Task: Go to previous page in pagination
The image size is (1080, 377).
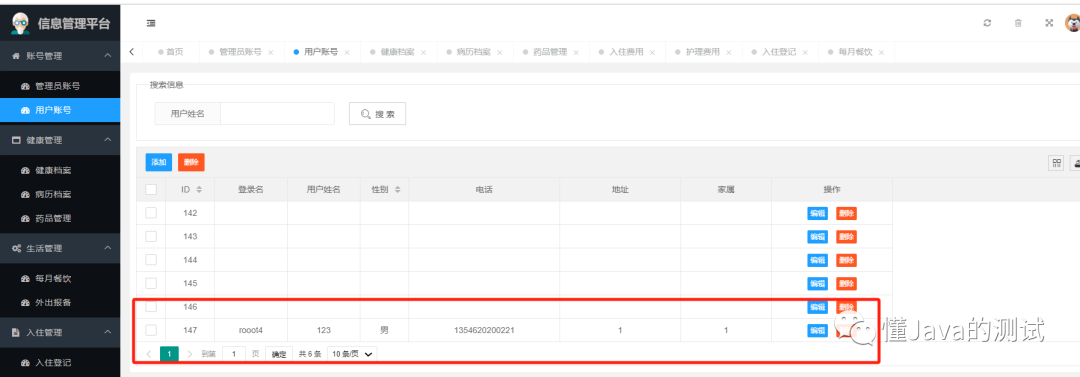Action: (149, 354)
